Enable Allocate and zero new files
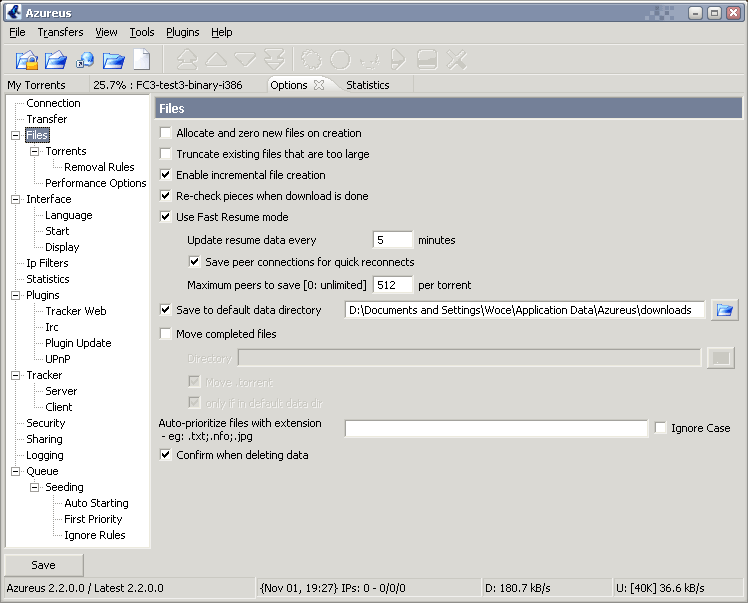The height and width of the screenshot is (603, 748). click(x=166, y=133)
